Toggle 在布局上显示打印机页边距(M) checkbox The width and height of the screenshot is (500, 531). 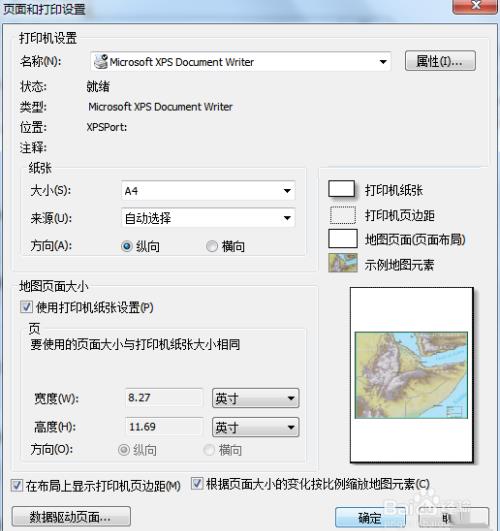pyautogui.click(x=17, y=485)
